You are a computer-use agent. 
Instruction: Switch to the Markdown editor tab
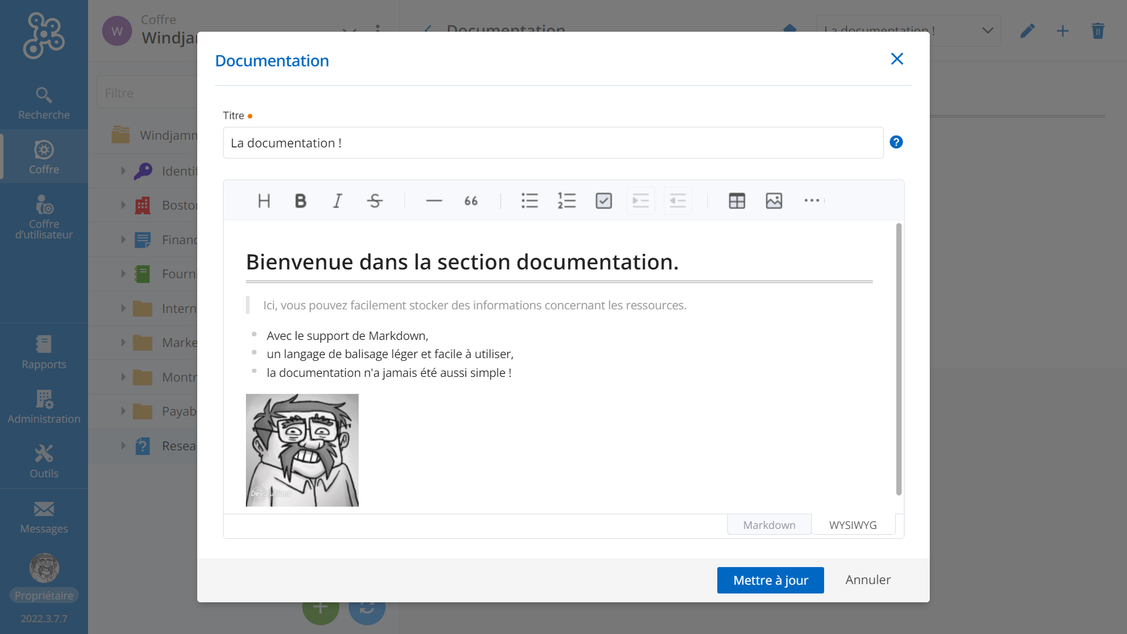(769, 525)
